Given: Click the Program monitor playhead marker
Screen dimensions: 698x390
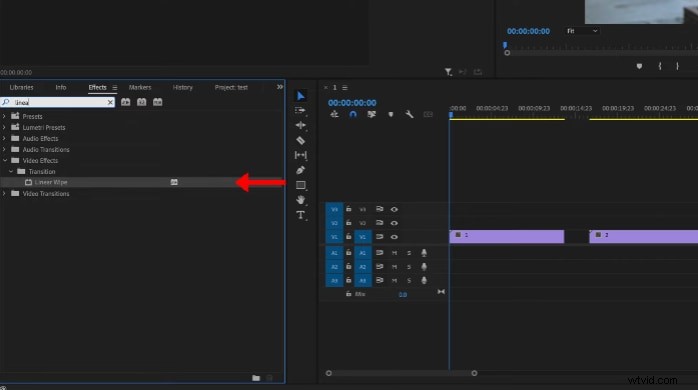Looking at the screenshot, I should pyautogui.click(x=505, y=45).
